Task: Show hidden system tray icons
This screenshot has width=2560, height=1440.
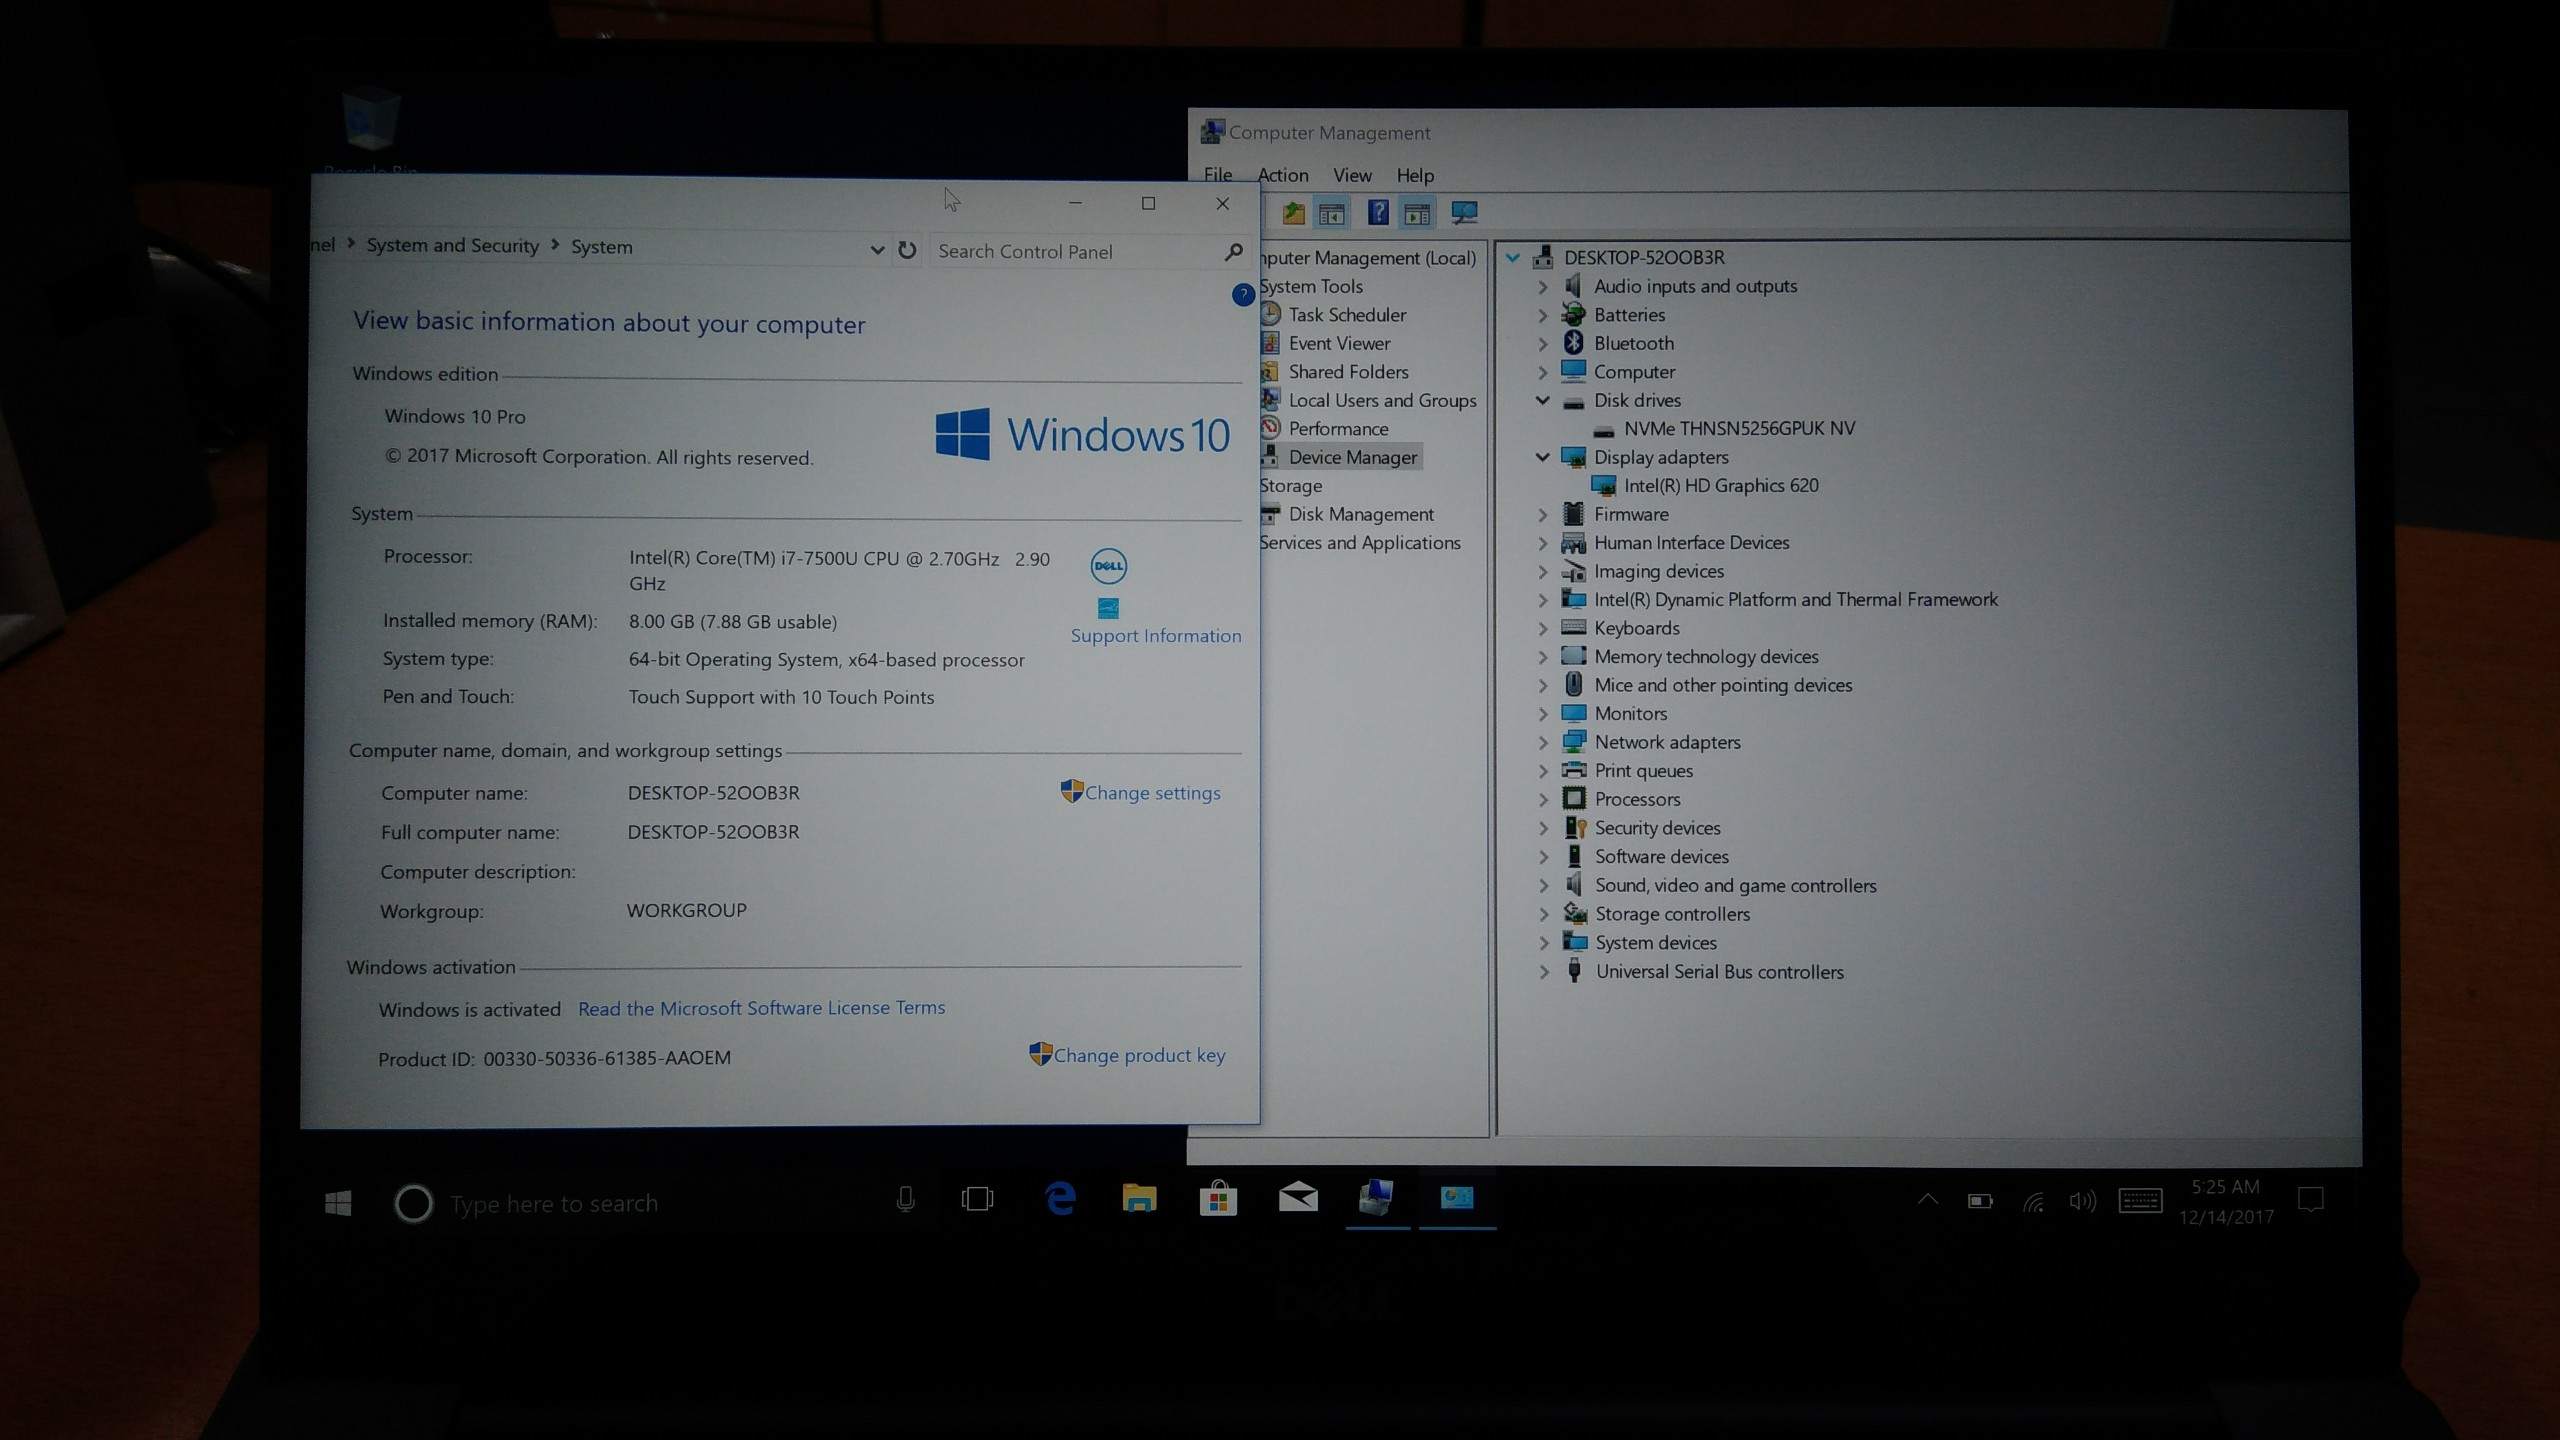Action: click(x=1927, y=1199)
